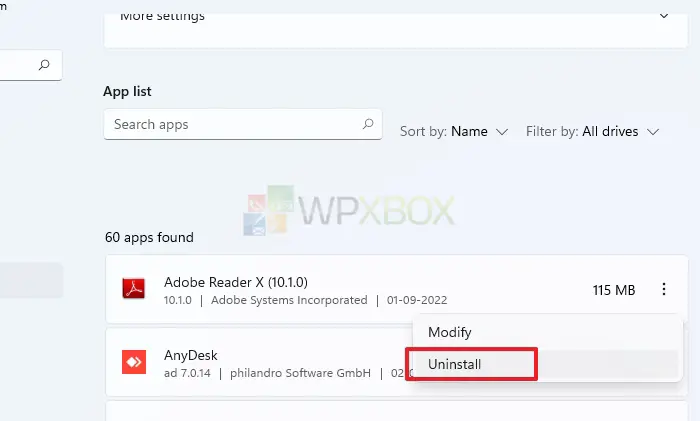This screenshot has height=421, width=700.
Task: Click the magnifier icon in Search apps
Action: [x=368, y=124]
